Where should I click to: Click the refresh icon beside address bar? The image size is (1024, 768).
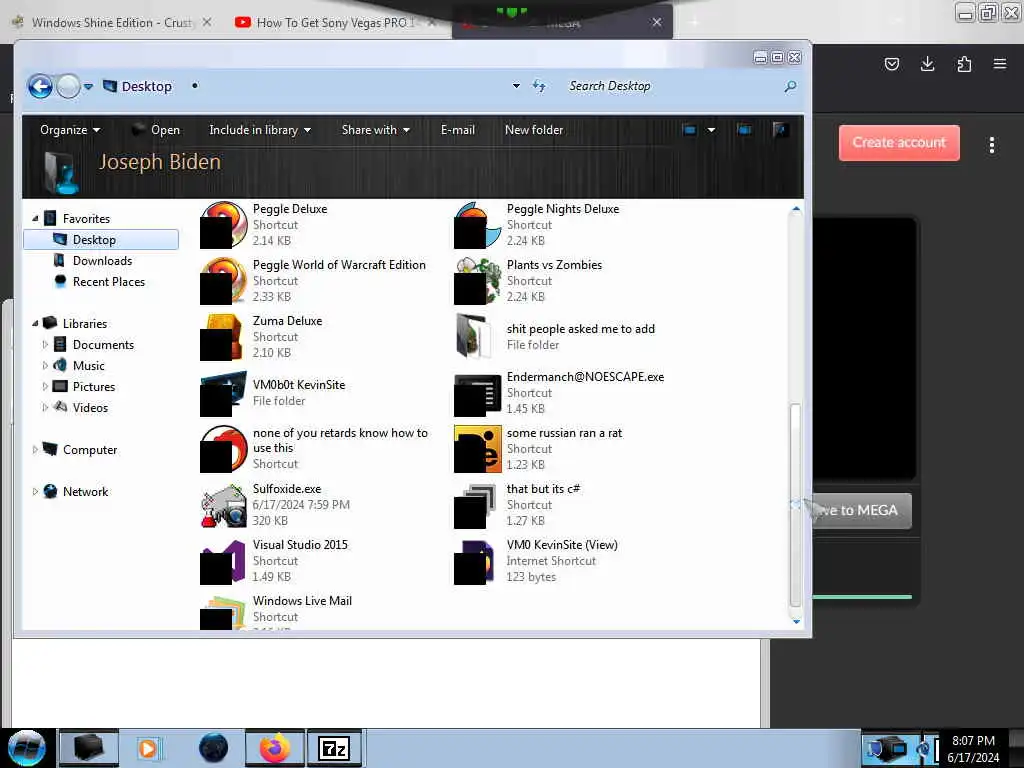(x=539, y=86)
